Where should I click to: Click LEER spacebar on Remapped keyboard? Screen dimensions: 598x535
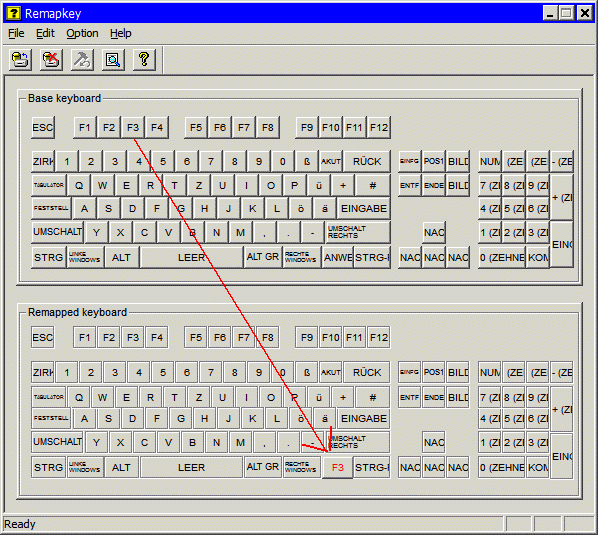tap(191, 468)
